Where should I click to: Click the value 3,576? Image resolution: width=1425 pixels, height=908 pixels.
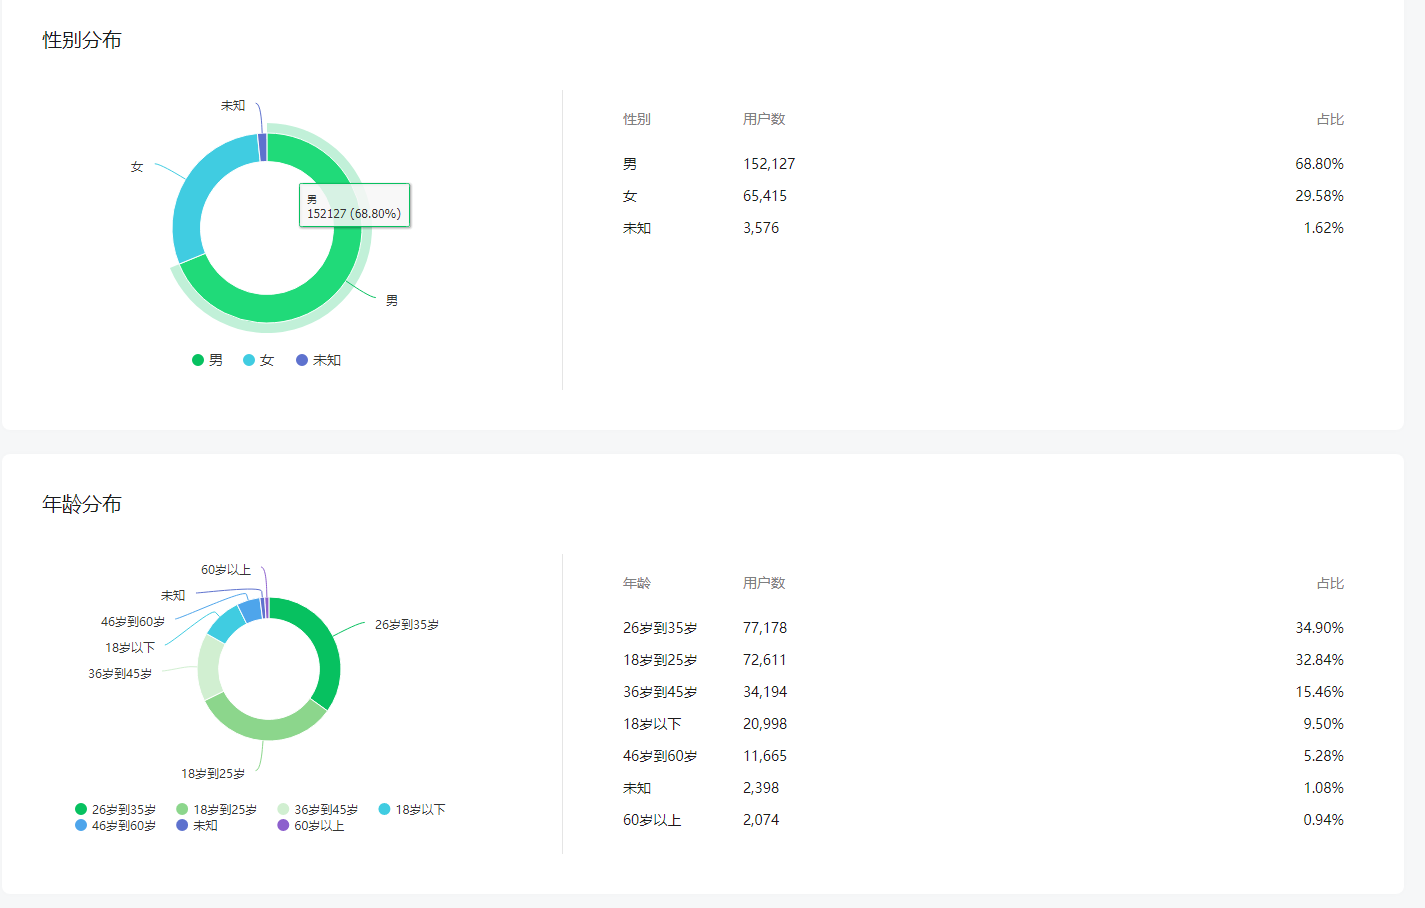pos(761,228)
